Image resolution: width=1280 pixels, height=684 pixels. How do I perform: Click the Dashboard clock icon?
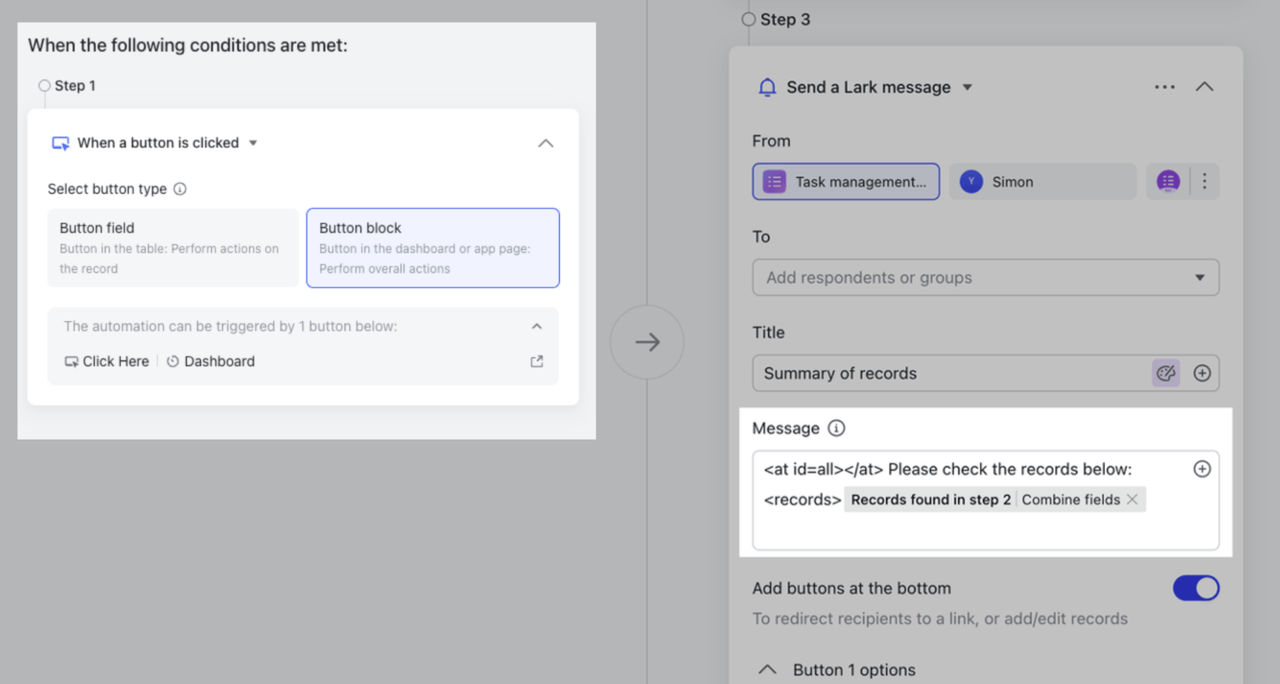173,362
